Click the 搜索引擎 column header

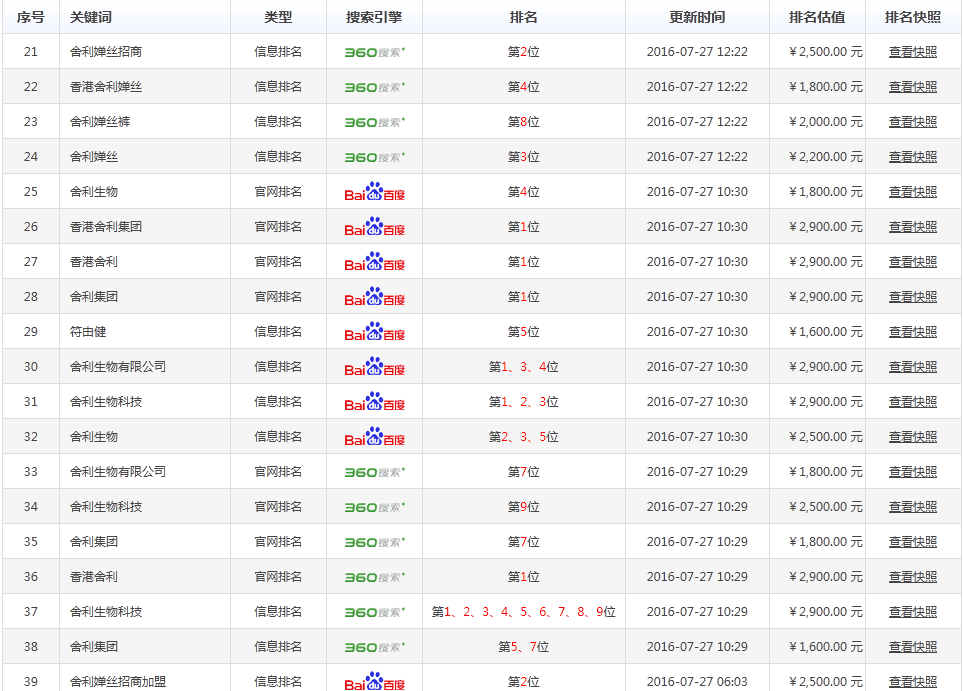pos(374,17)
